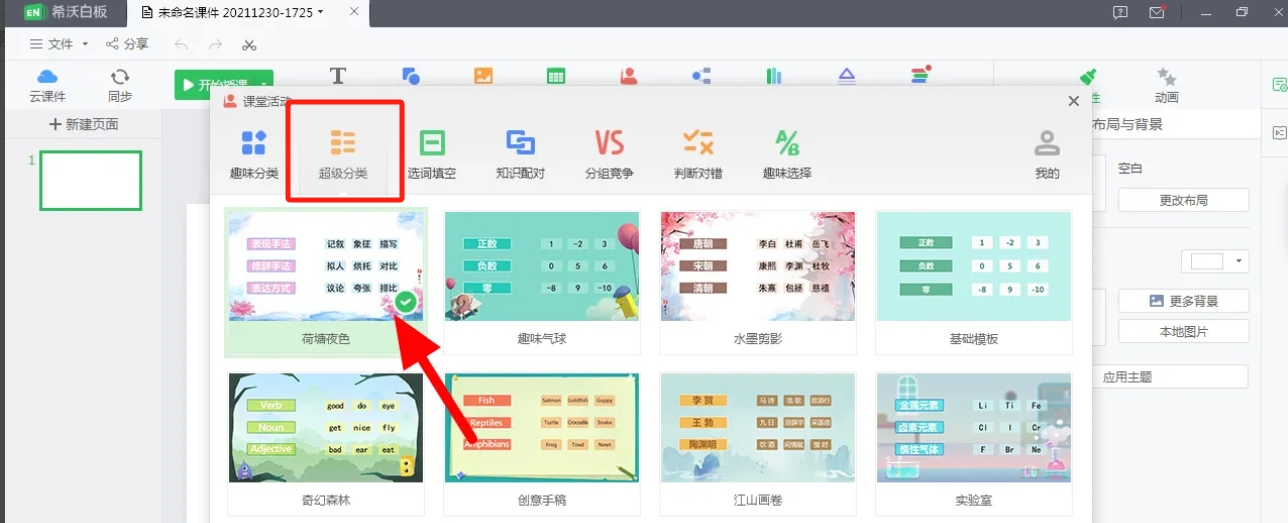Close the 课堂活动 dialog

[1074, 101]
